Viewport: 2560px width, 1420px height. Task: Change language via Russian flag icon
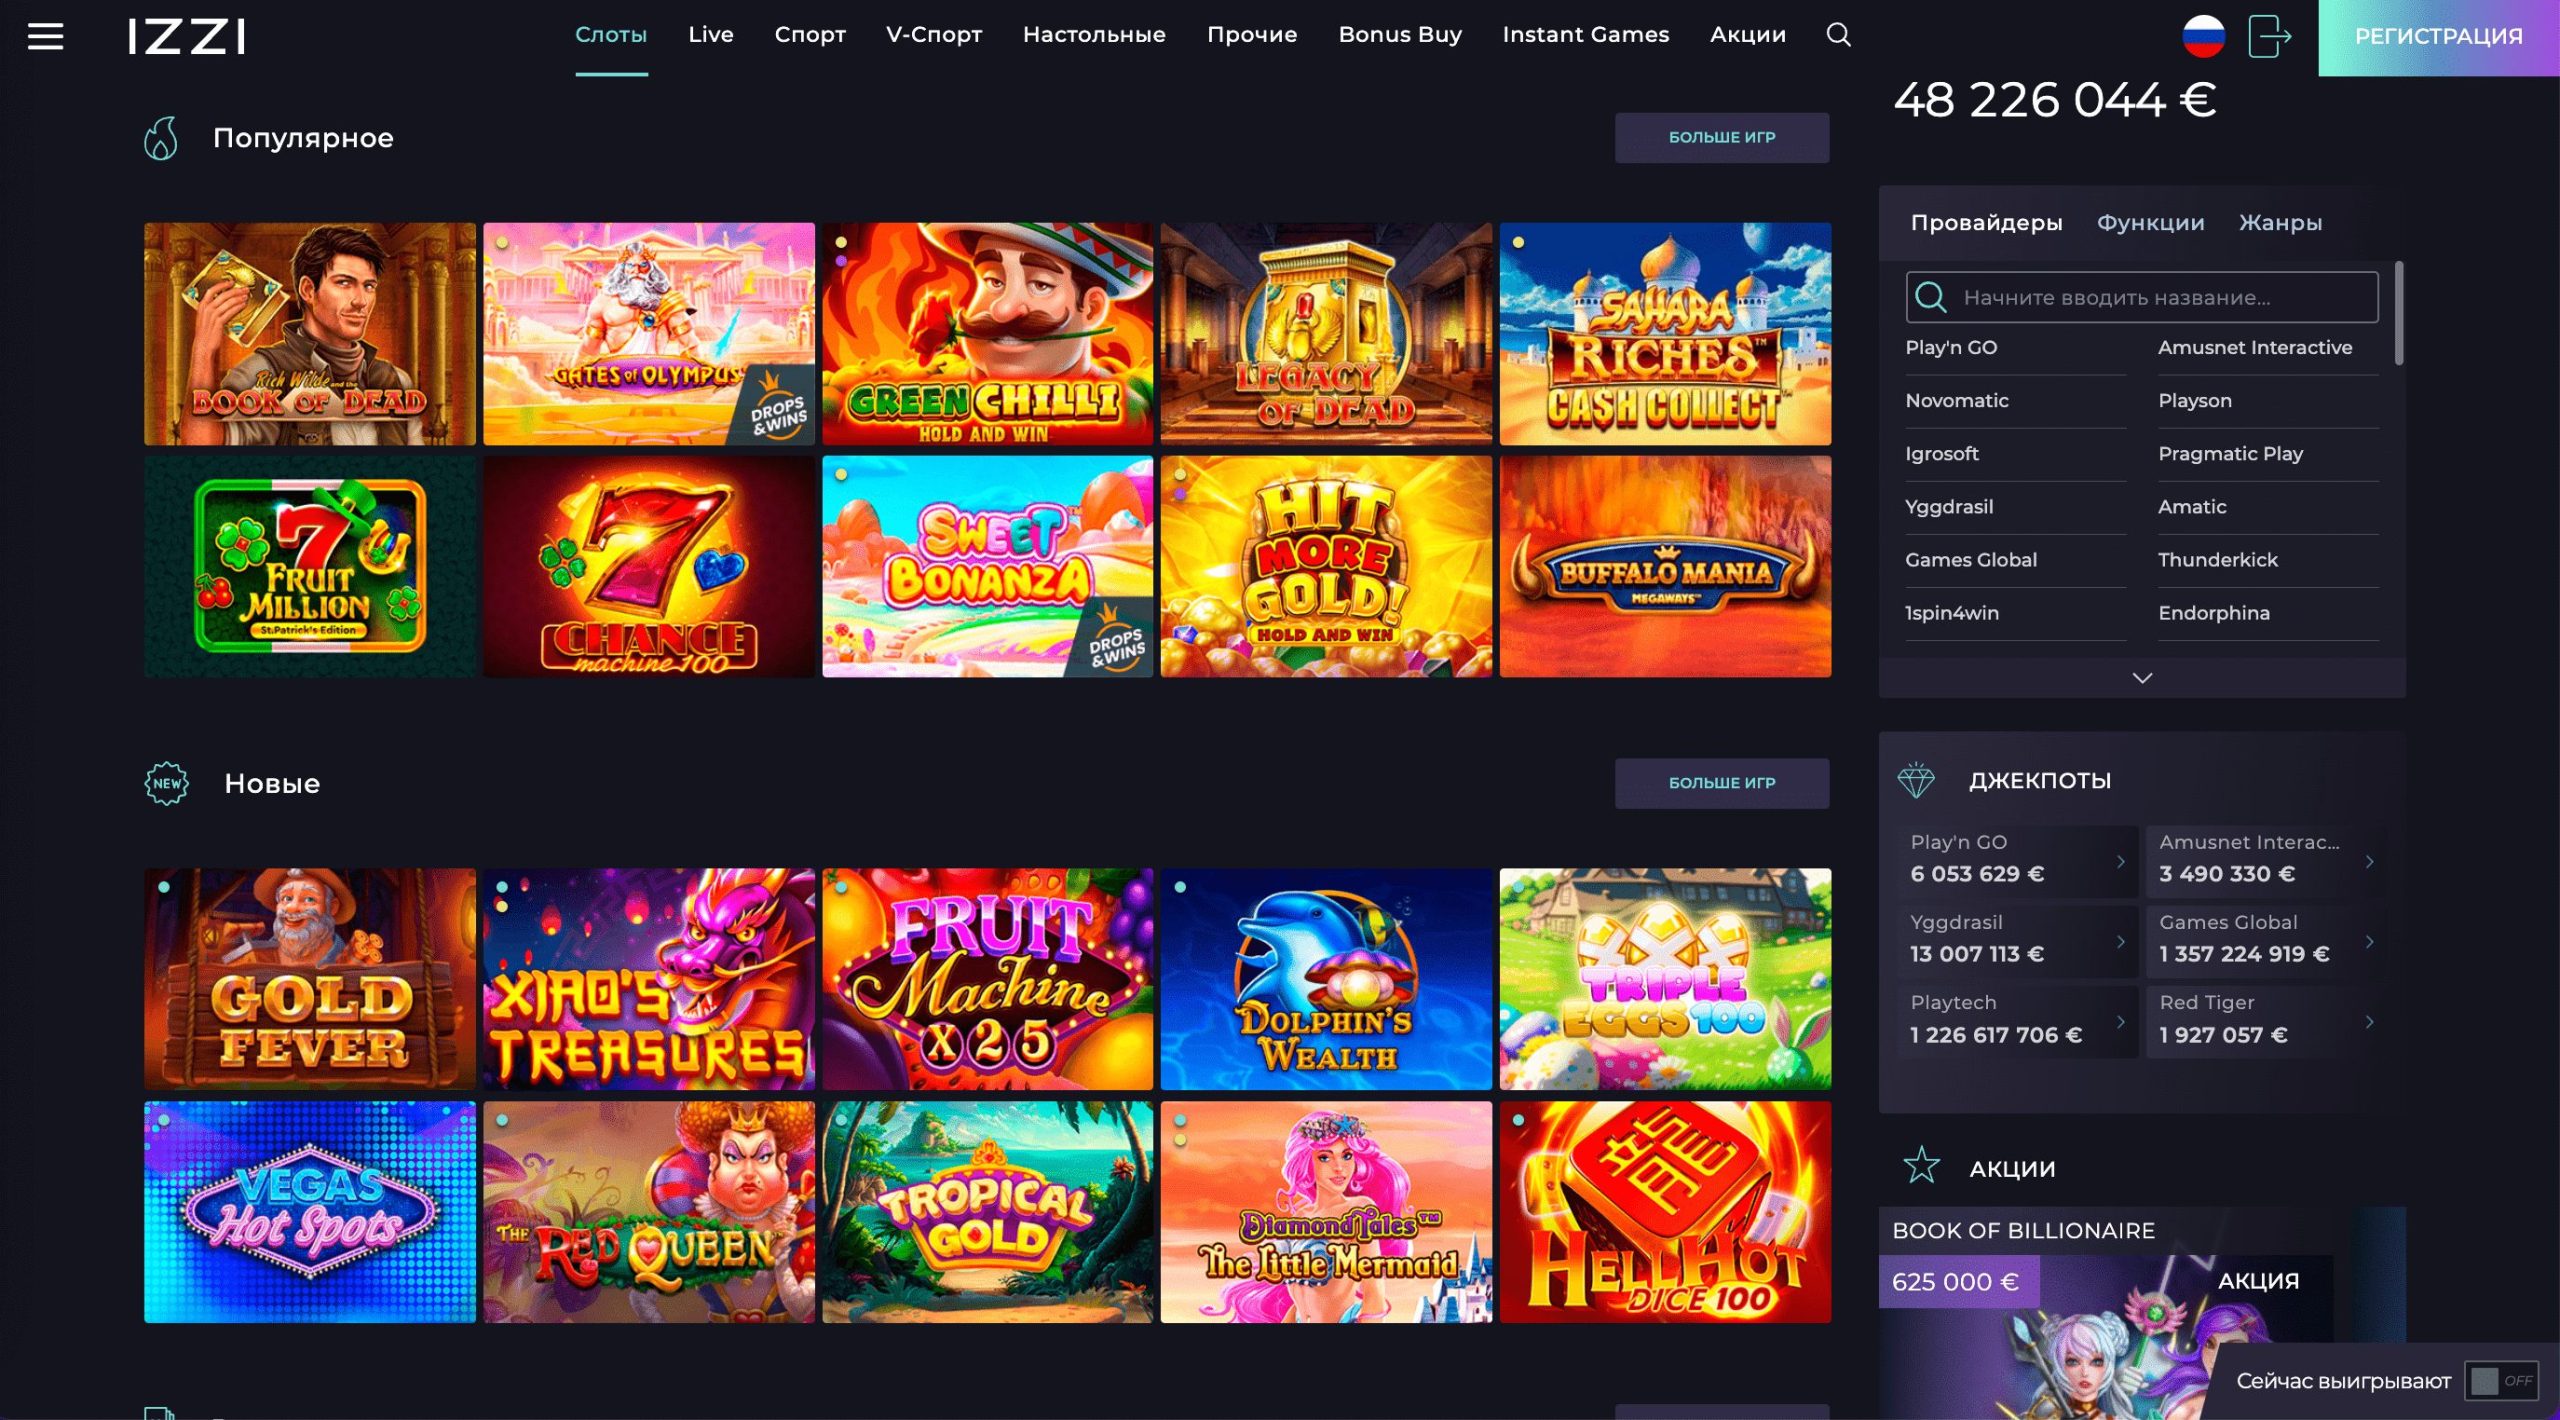pyautogui.click(x=2203, y=37)
